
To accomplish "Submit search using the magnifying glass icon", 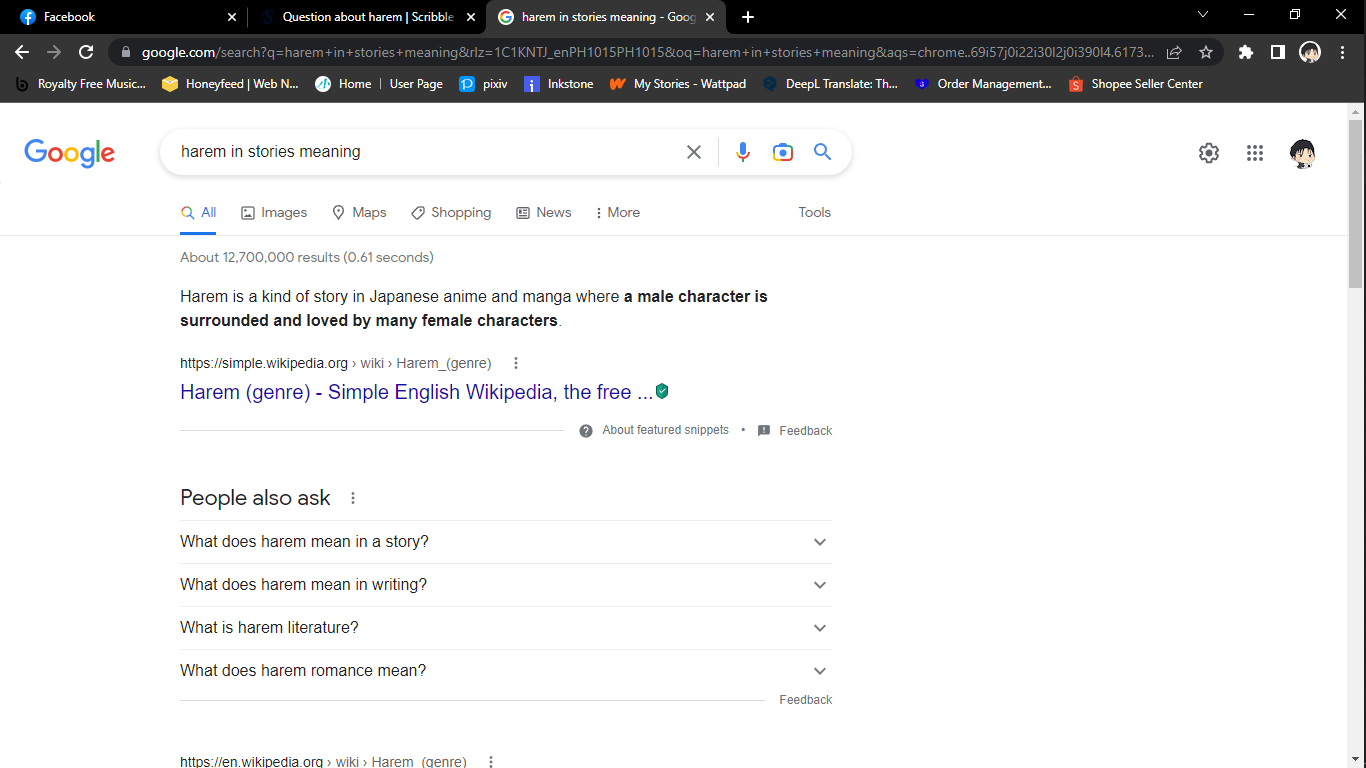I will click(822, 152).
